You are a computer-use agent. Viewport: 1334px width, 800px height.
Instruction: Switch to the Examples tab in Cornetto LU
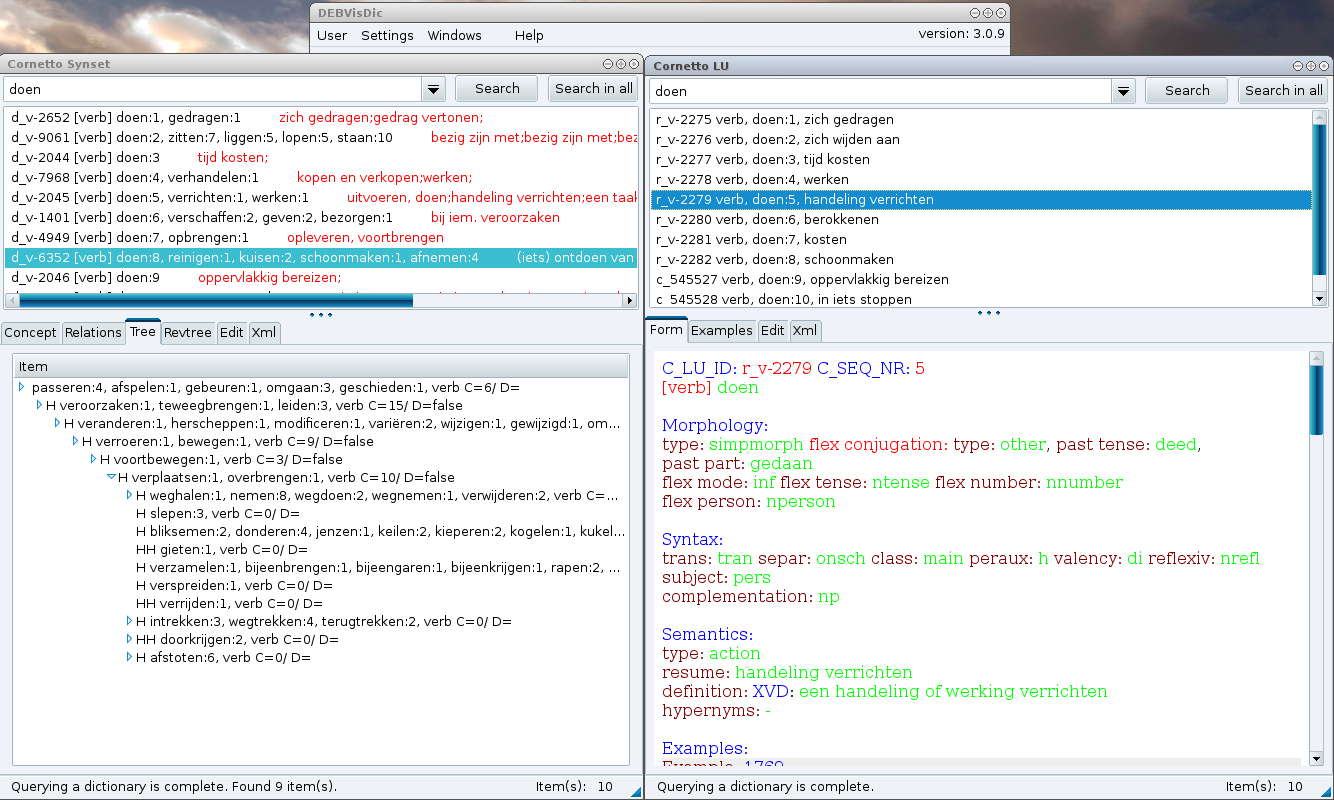[722, 330]
